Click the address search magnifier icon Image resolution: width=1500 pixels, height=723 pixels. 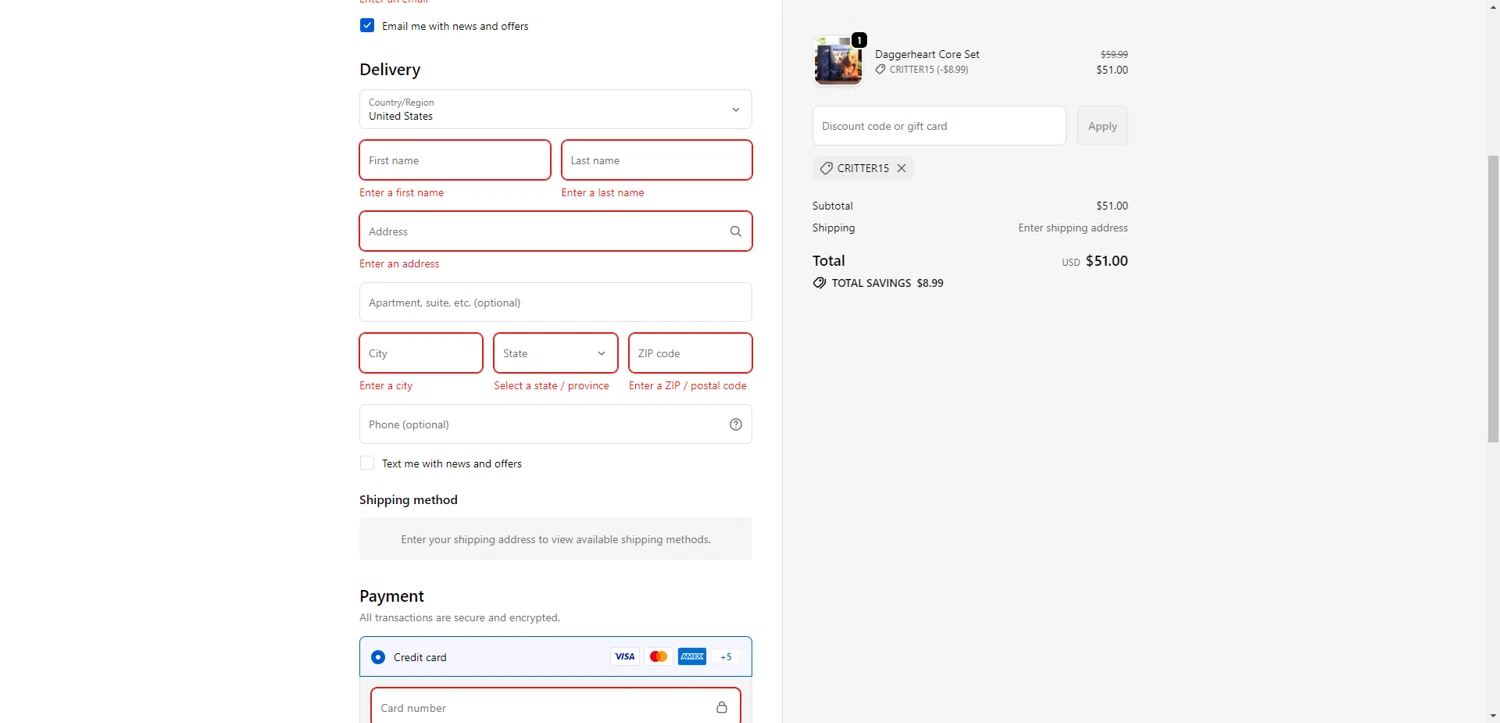[x=735, y=232]
